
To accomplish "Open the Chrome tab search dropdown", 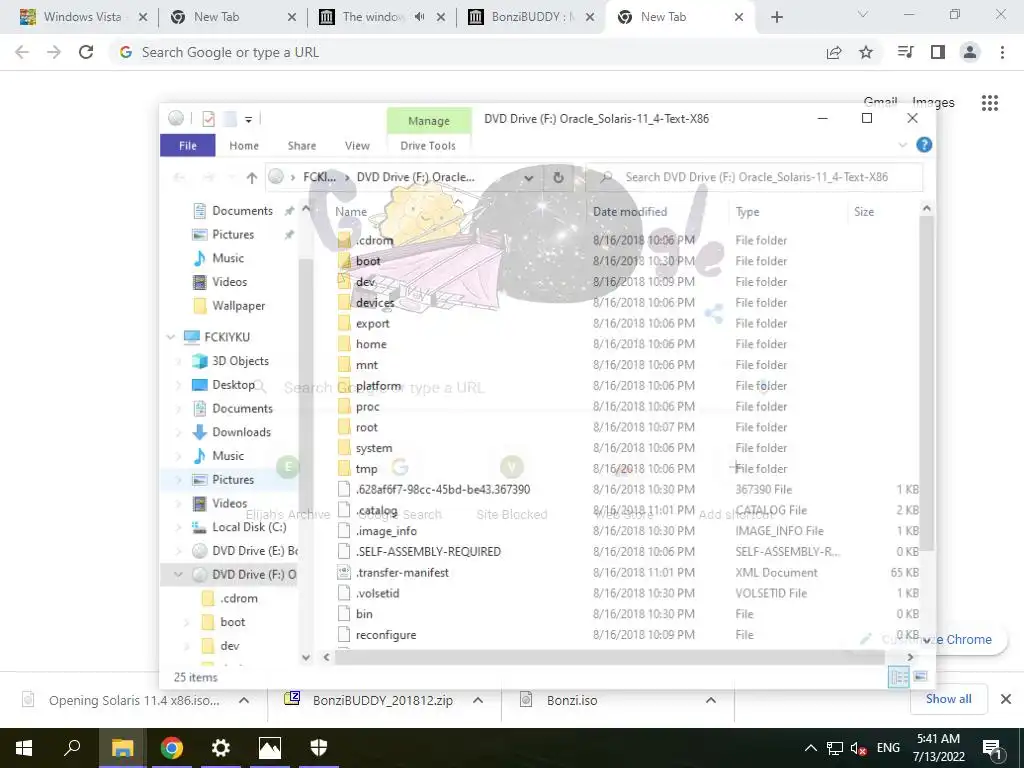I will coord(863,14).
